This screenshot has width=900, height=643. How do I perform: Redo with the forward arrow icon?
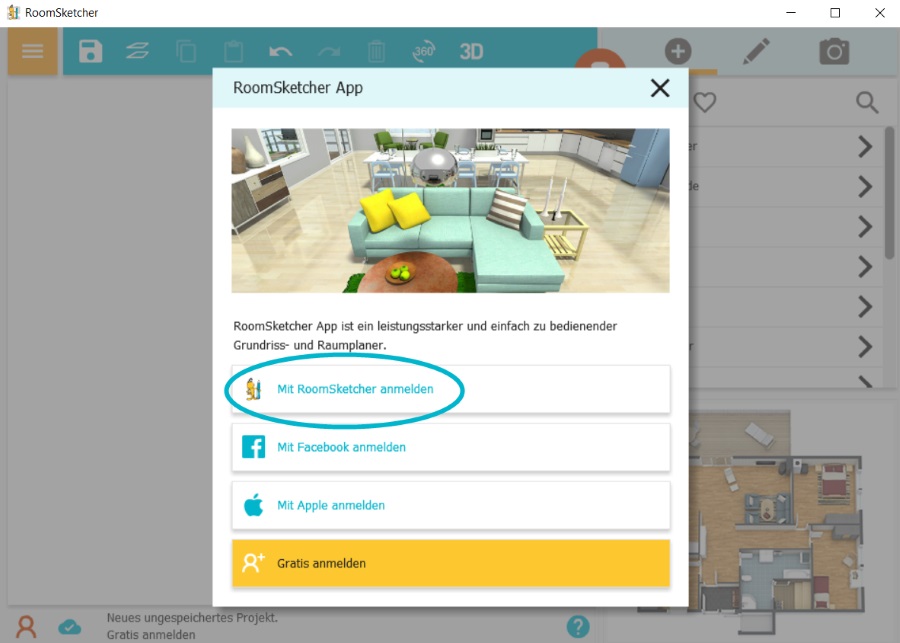click(329, 52)
